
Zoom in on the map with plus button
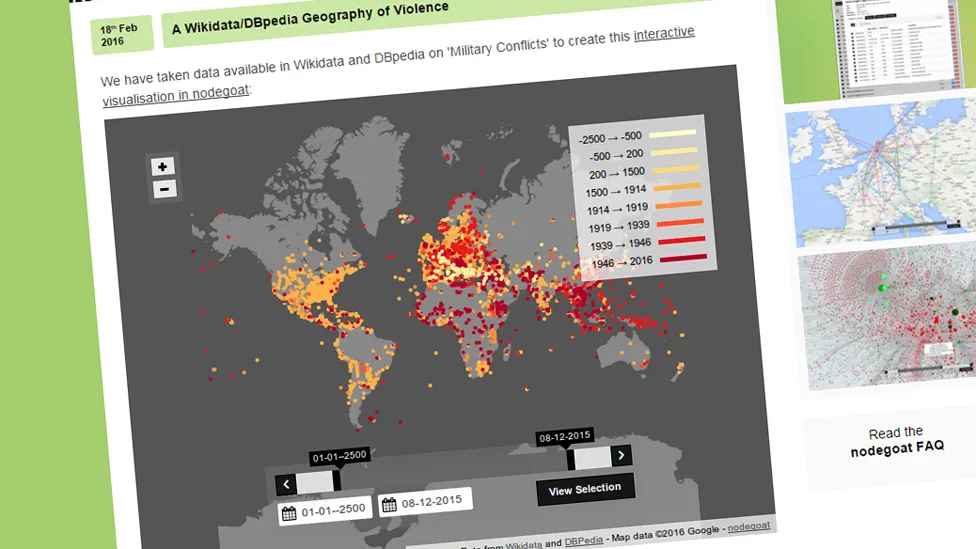click(x=162, y=166)
